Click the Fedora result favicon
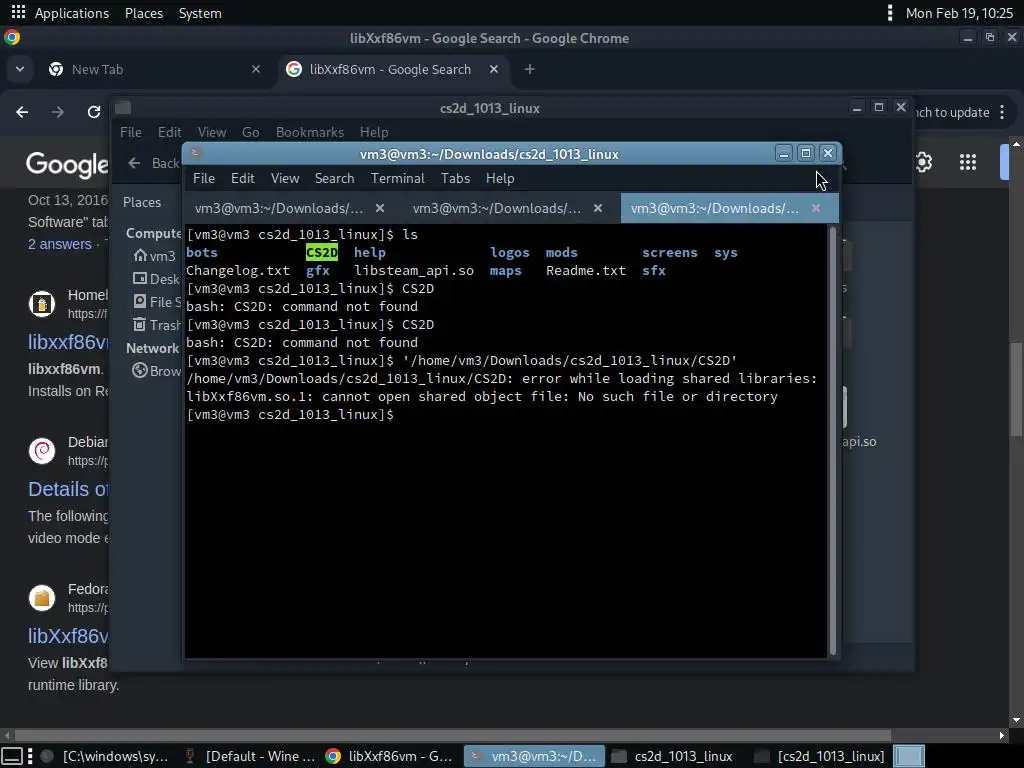 (x=42, y=598)
